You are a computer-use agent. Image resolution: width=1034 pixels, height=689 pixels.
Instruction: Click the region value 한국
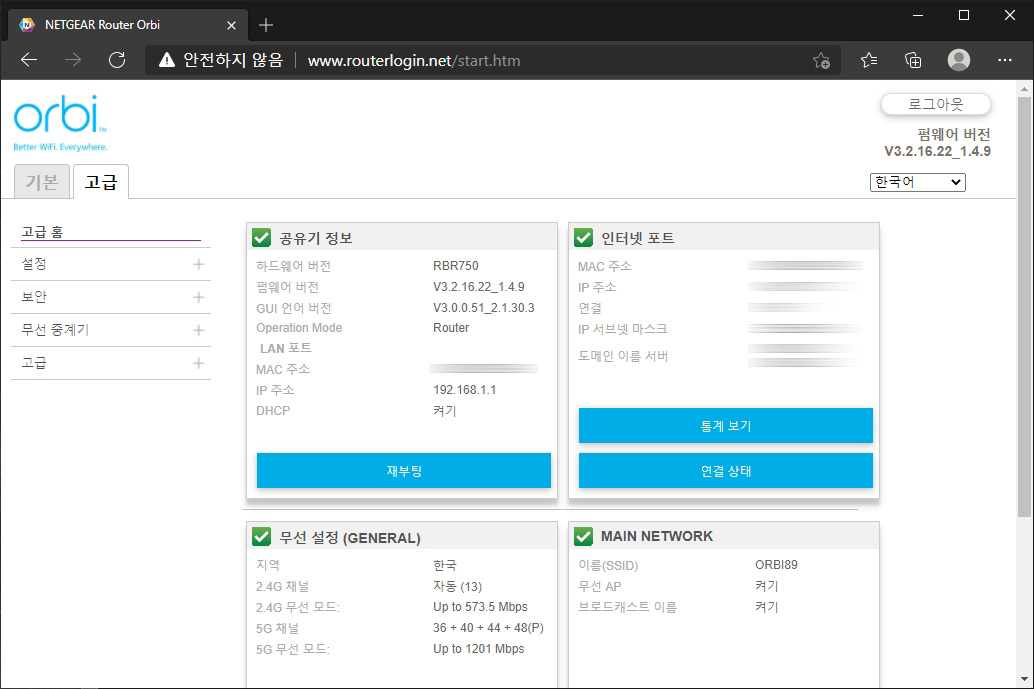pos(444,565)
